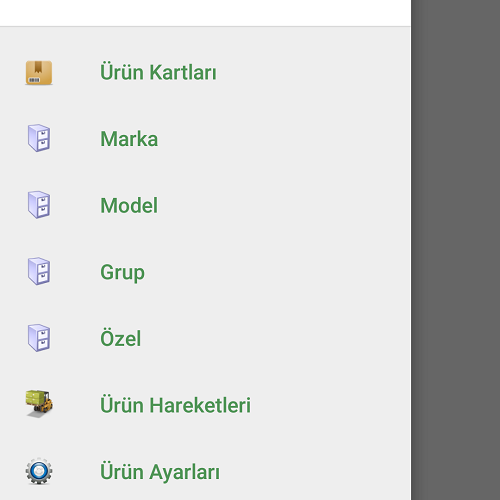Click the cabinet icon beside Model
The height and width of the screenshot is (500, 500).
[x=39, y=205]
